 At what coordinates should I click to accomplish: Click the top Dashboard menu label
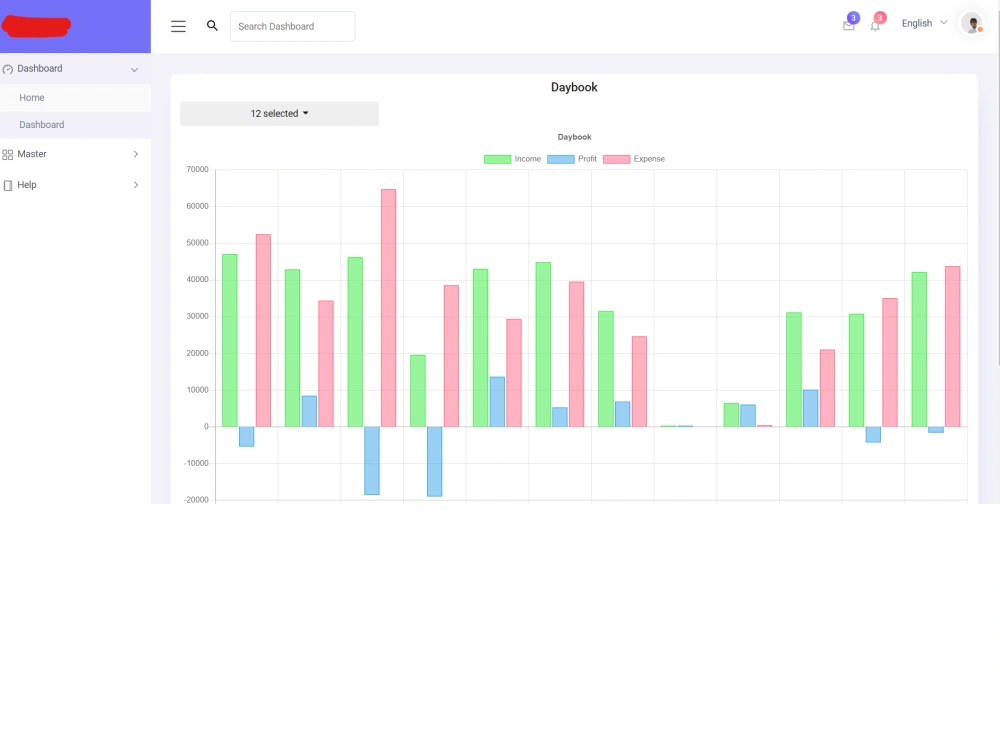coord(40,68)
